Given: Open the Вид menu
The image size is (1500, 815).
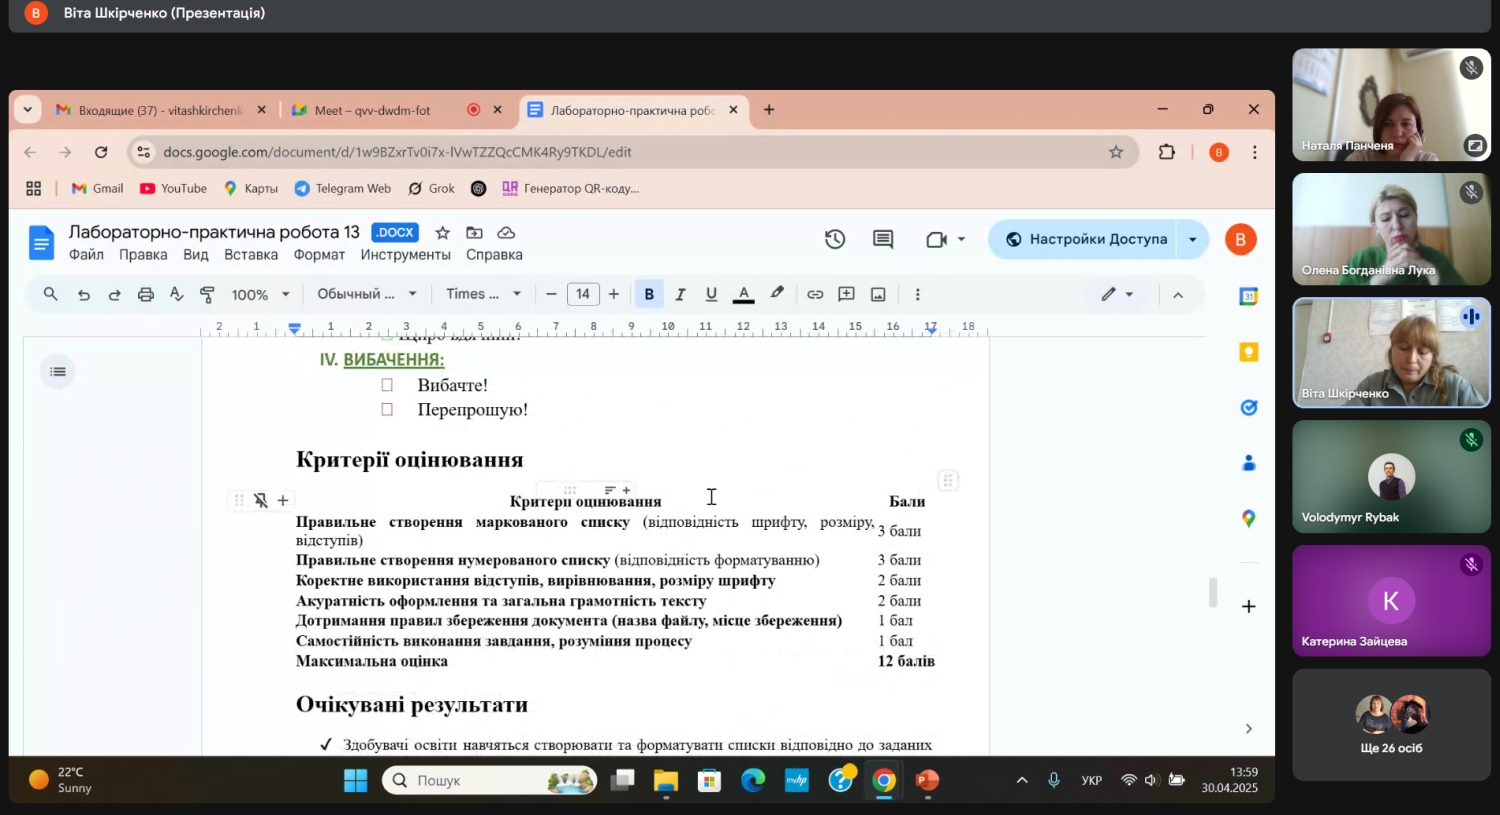Looking at the screenshot, I should click(x=196, y=255).
